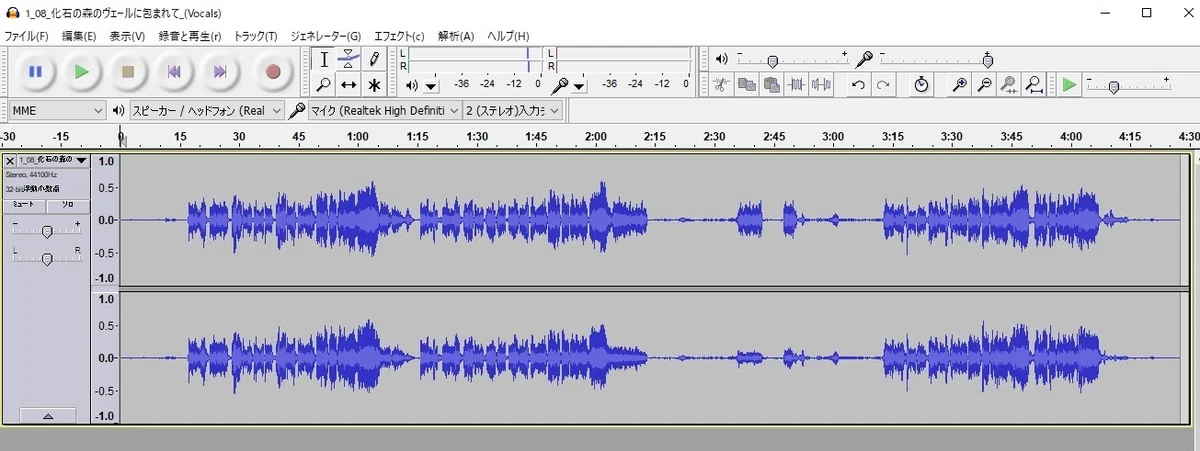Click the recording level meter bar
This screenshot has height=451, width=1200.
click(621, 59)
